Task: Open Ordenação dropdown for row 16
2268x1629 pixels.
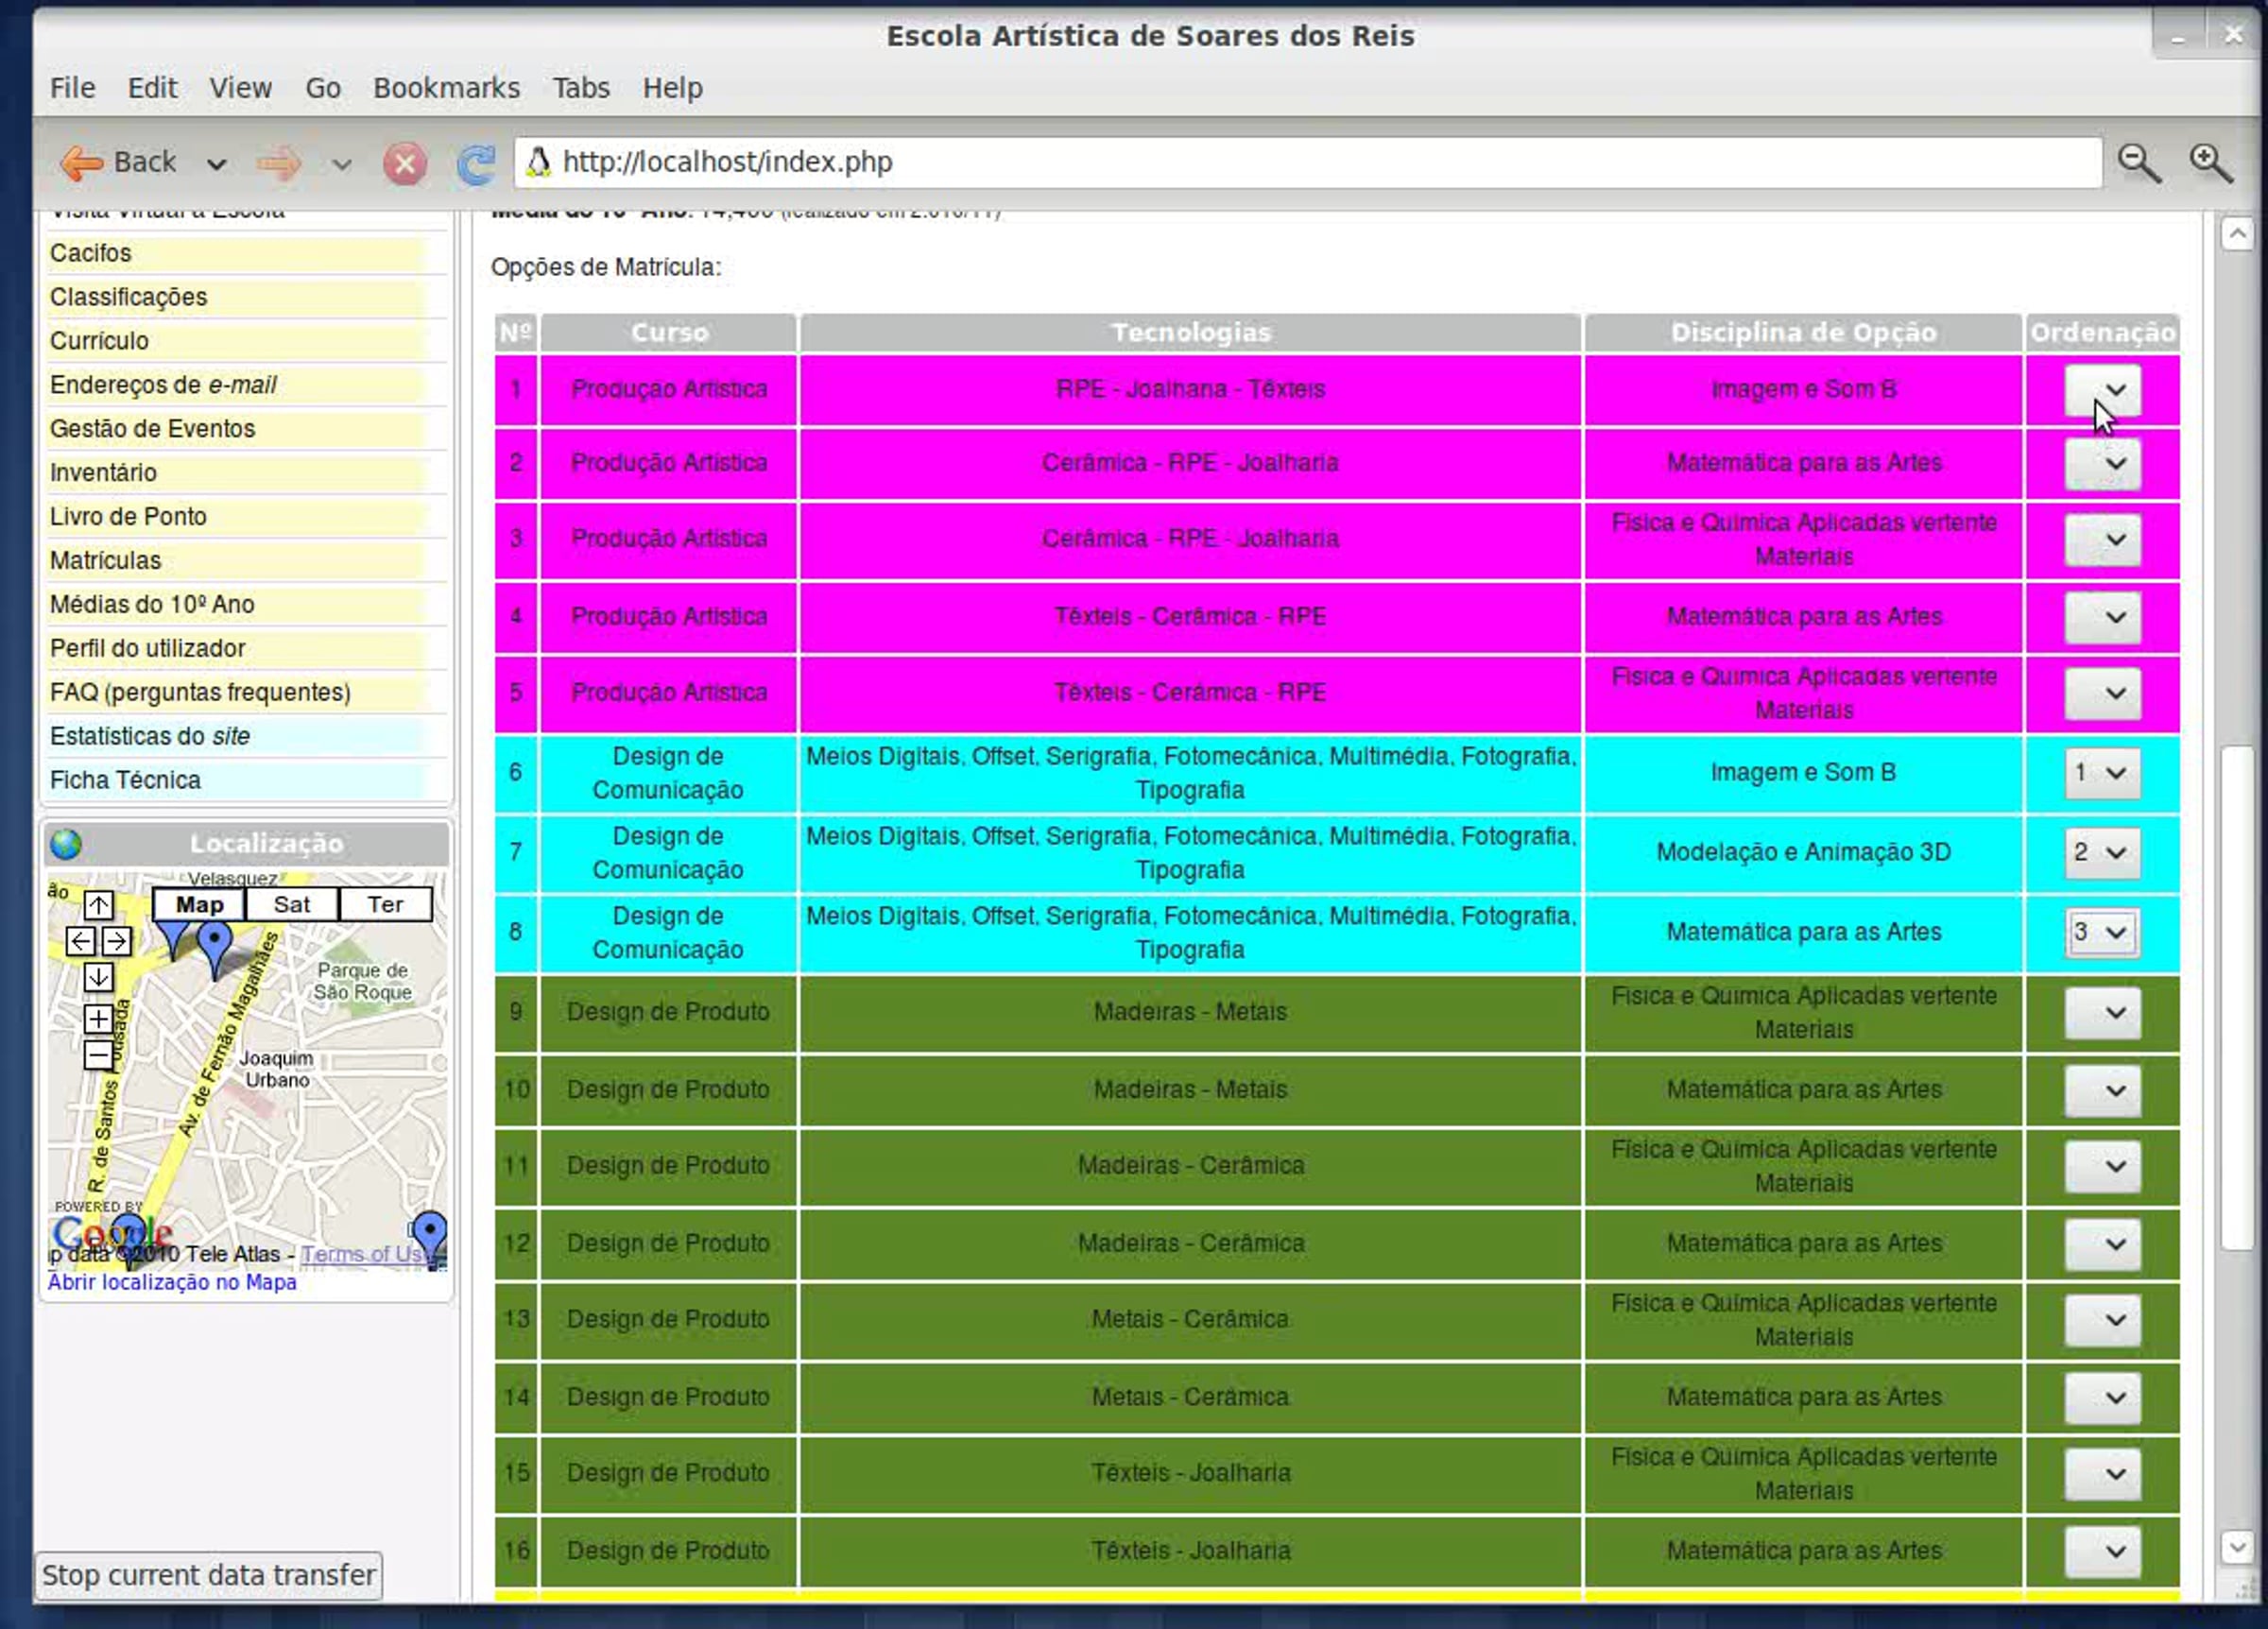Action: [2103, 1551]
